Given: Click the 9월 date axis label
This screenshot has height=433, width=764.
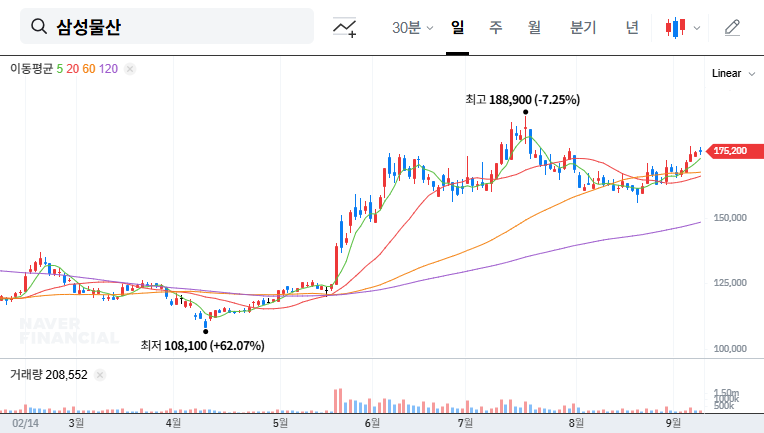Looking at the screenshot, I should tap(673, 423).
